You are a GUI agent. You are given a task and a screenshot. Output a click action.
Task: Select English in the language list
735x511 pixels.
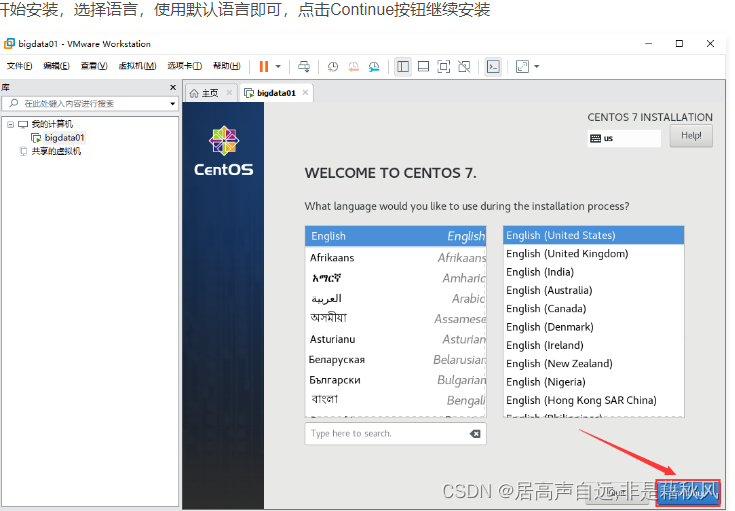(x=396, y=236)
